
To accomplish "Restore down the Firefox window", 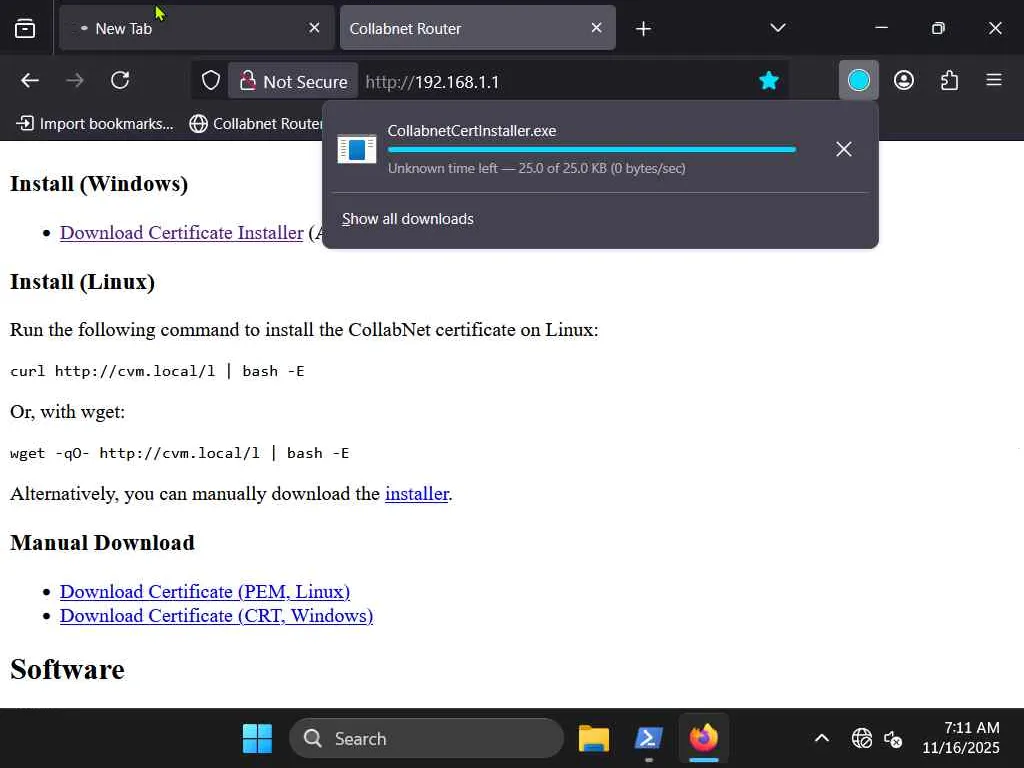I will pos(938,28).
